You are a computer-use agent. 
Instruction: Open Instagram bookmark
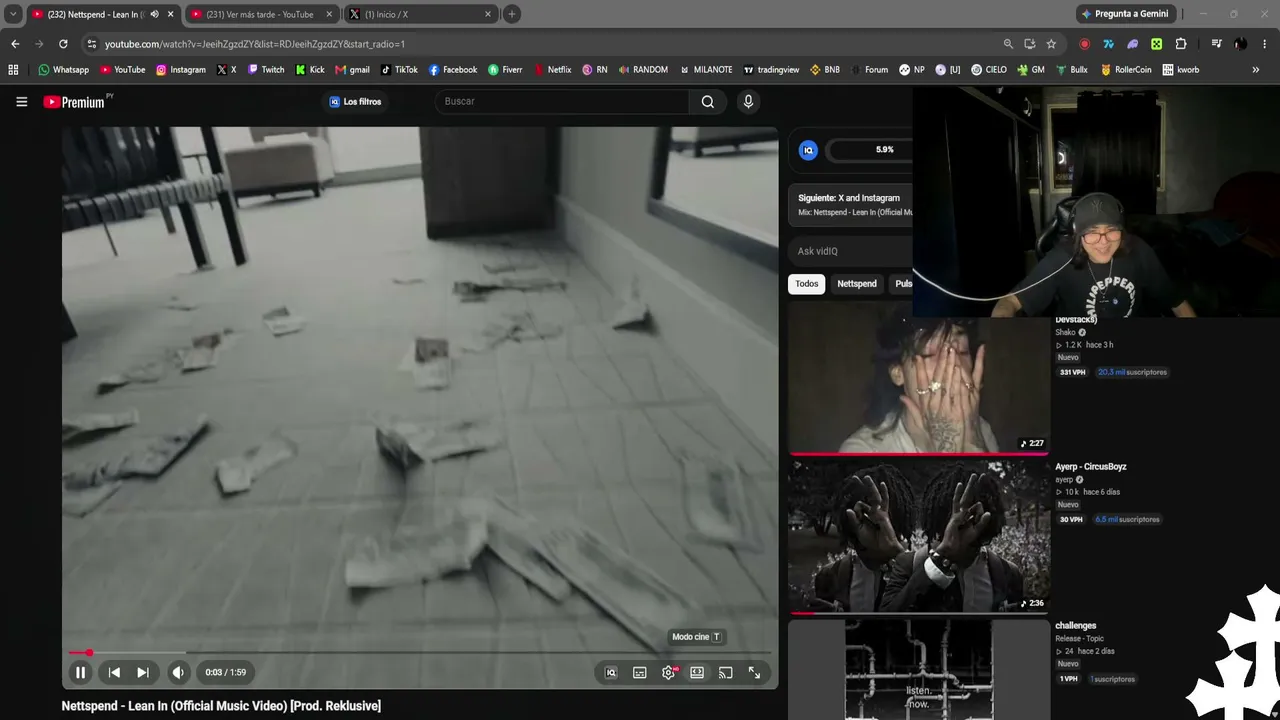(x=181, y=70)
